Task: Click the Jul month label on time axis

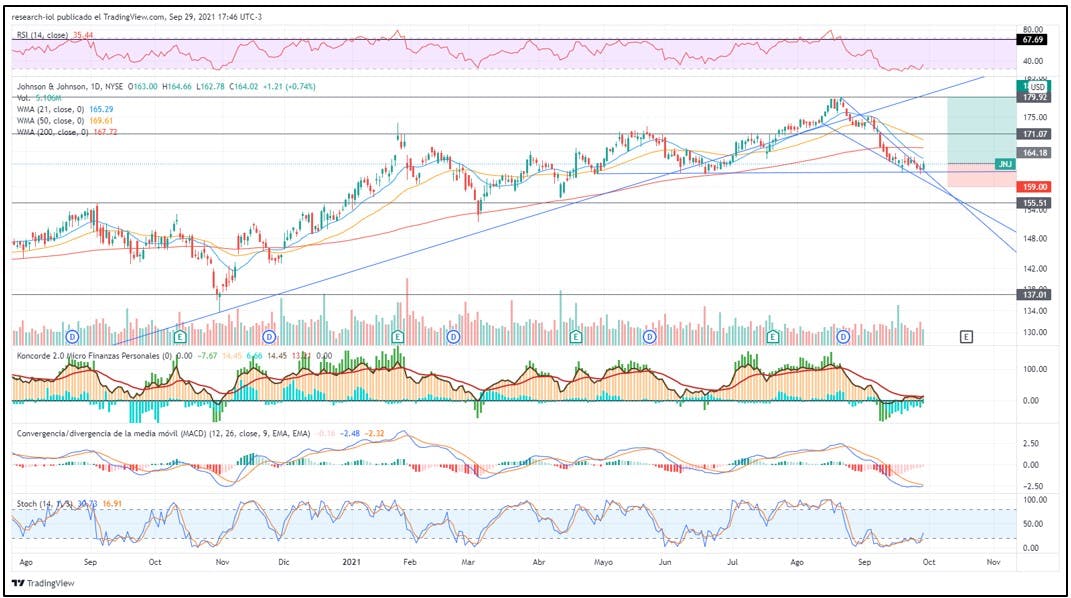Action: (732, 563)
